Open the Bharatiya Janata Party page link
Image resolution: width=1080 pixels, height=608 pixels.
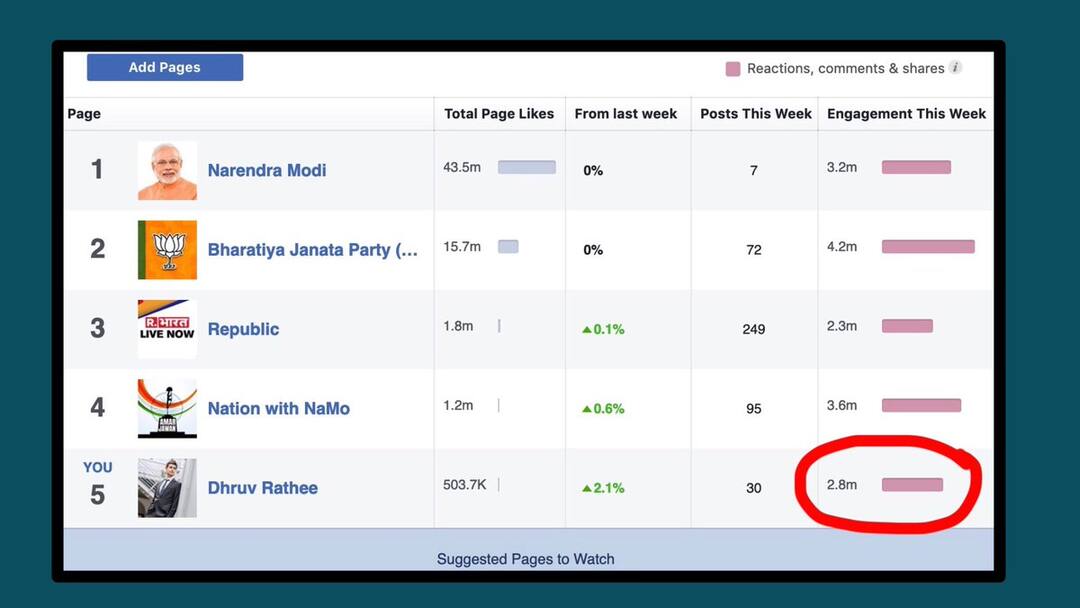pos(313,250)
